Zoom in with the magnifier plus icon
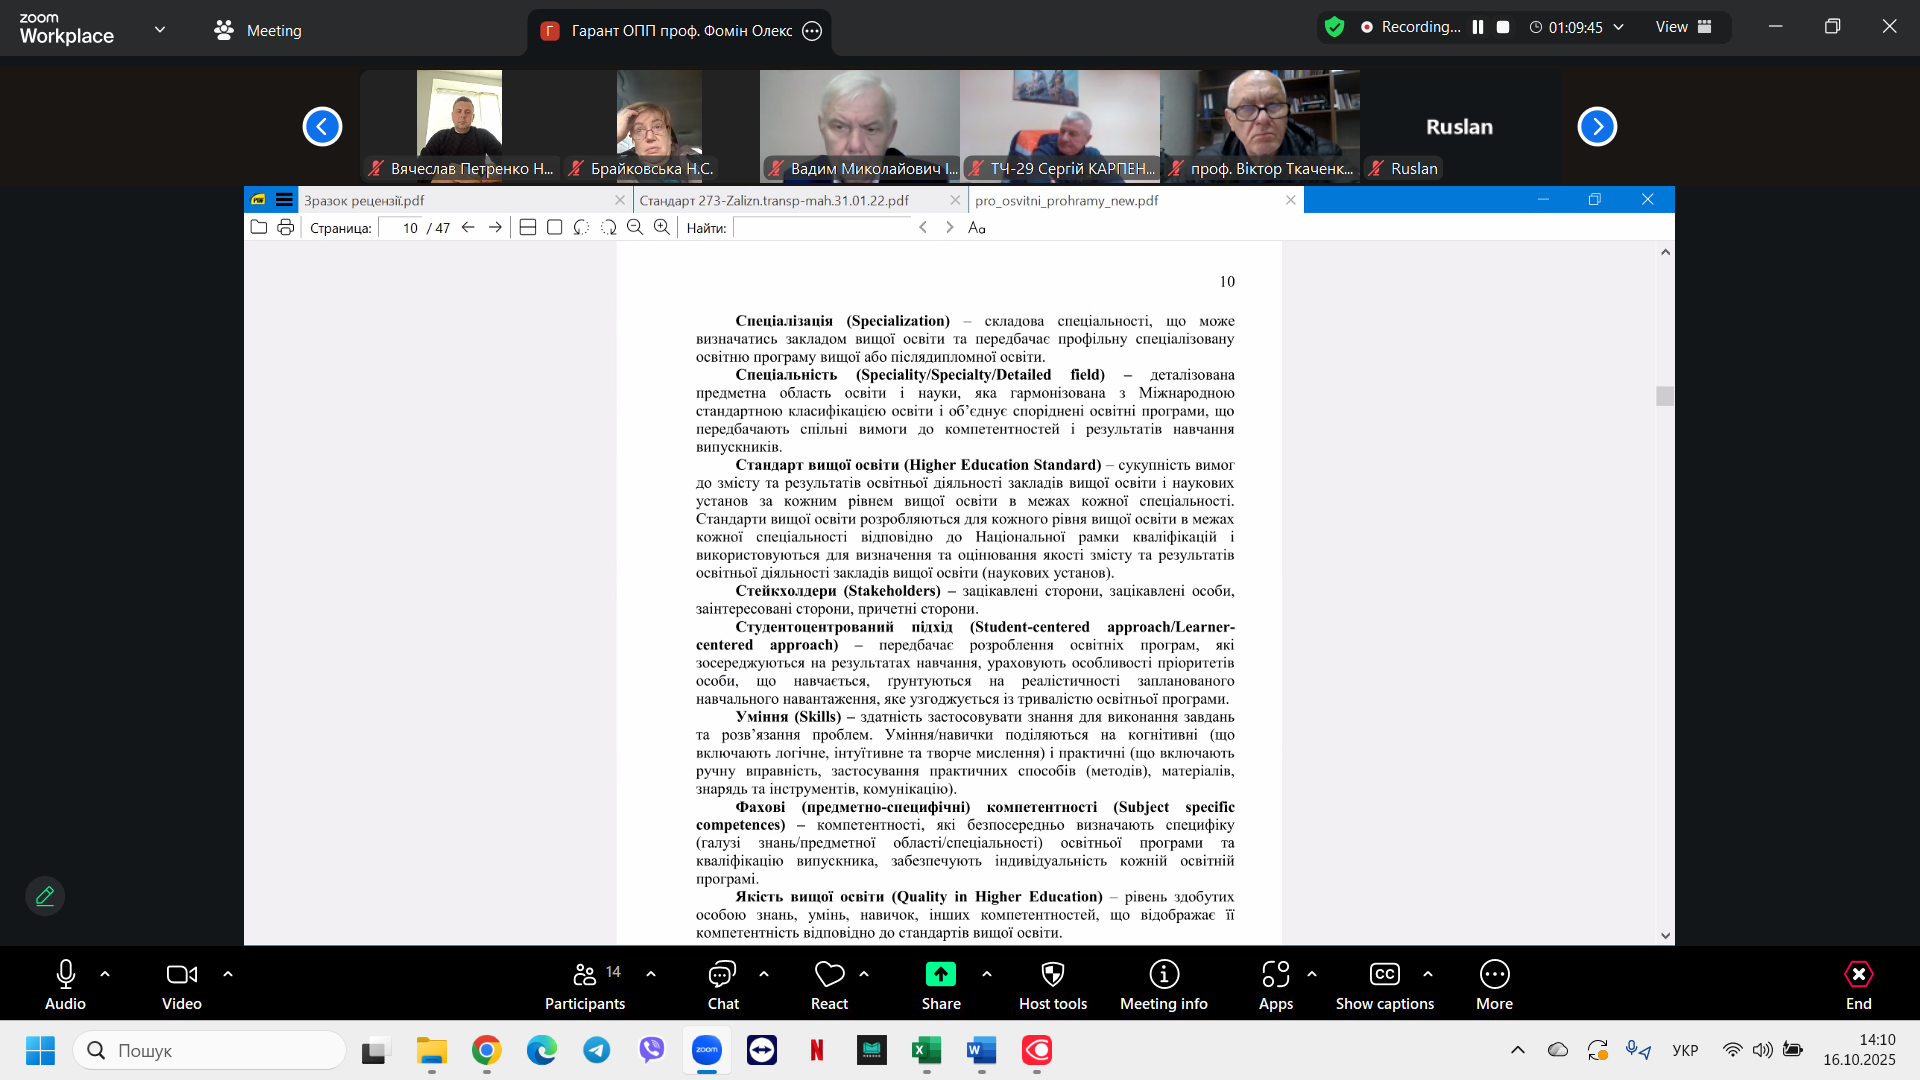Viewport: 1920px width, 1080px height. pos(662,227)
